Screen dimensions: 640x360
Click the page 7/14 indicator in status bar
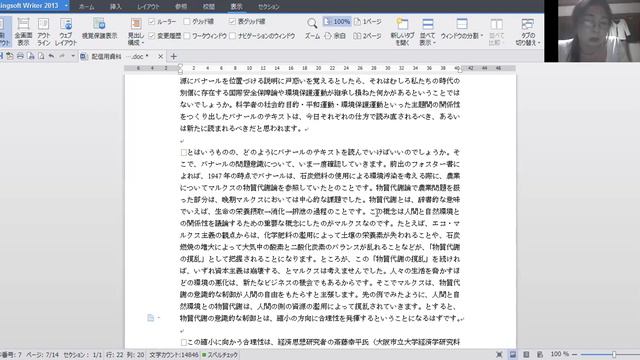pos(42,355)
